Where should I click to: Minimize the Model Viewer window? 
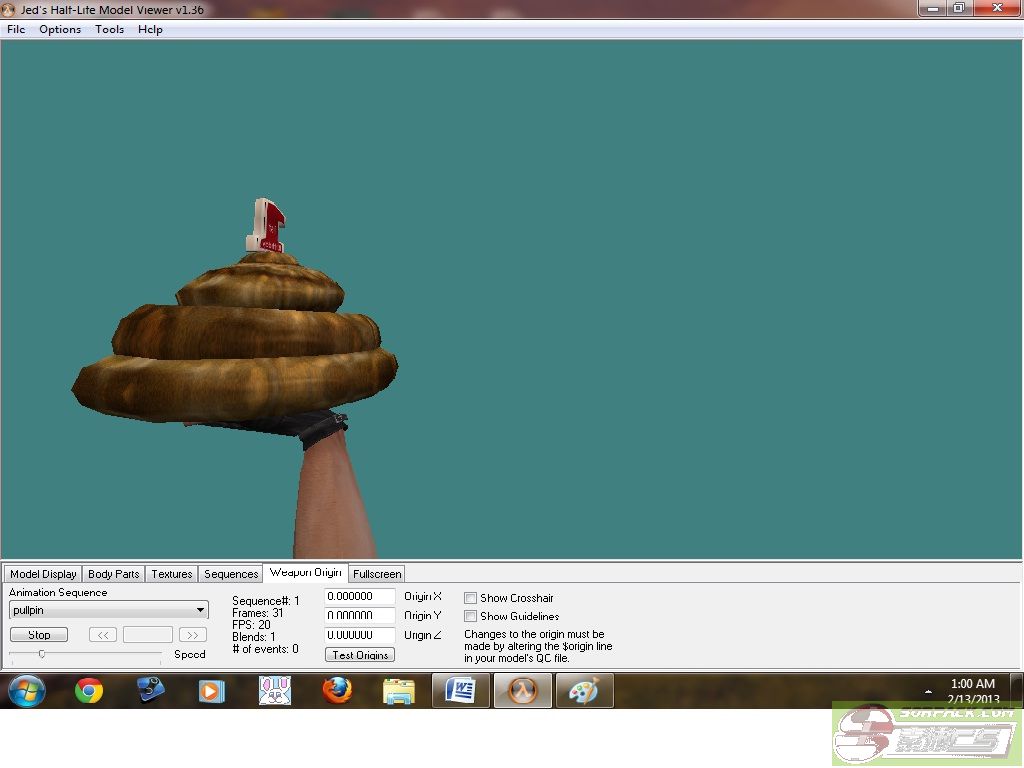click(x=933, y=8)
